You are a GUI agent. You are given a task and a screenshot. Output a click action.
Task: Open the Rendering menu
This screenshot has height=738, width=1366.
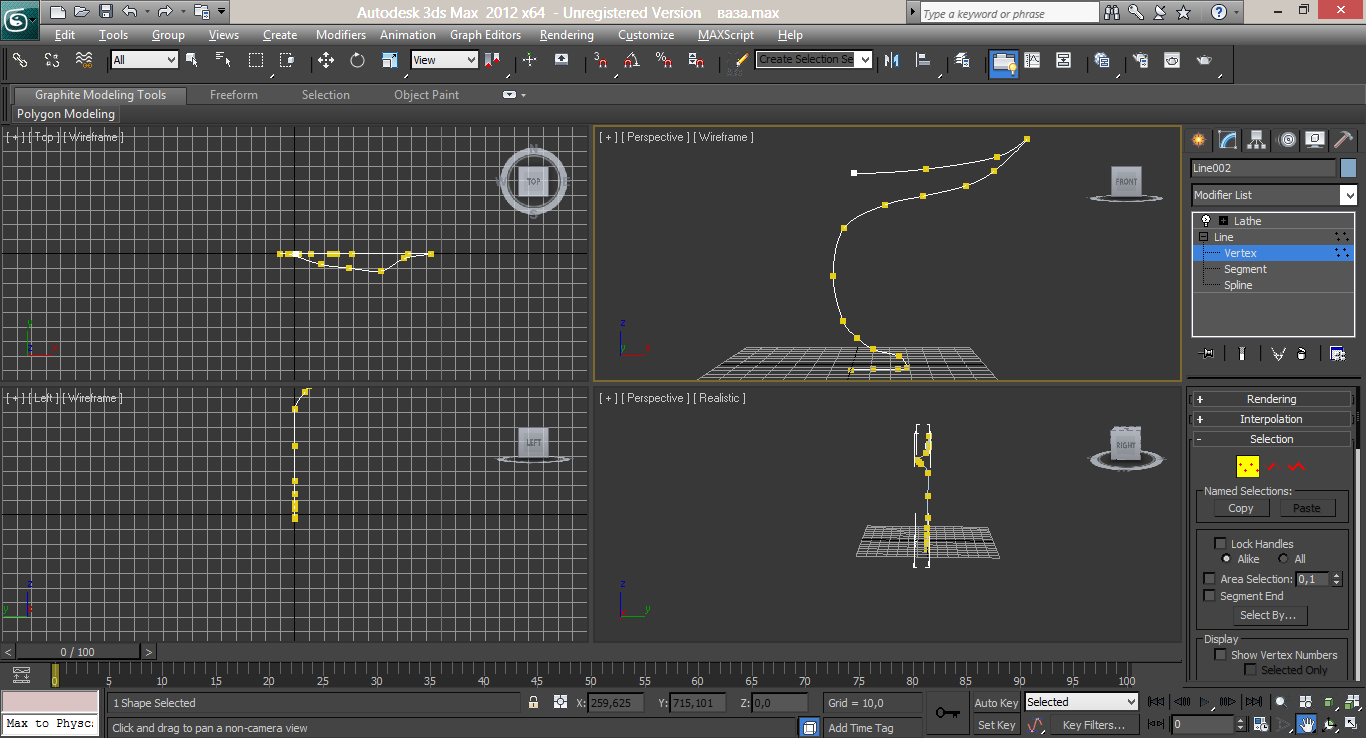567,35
